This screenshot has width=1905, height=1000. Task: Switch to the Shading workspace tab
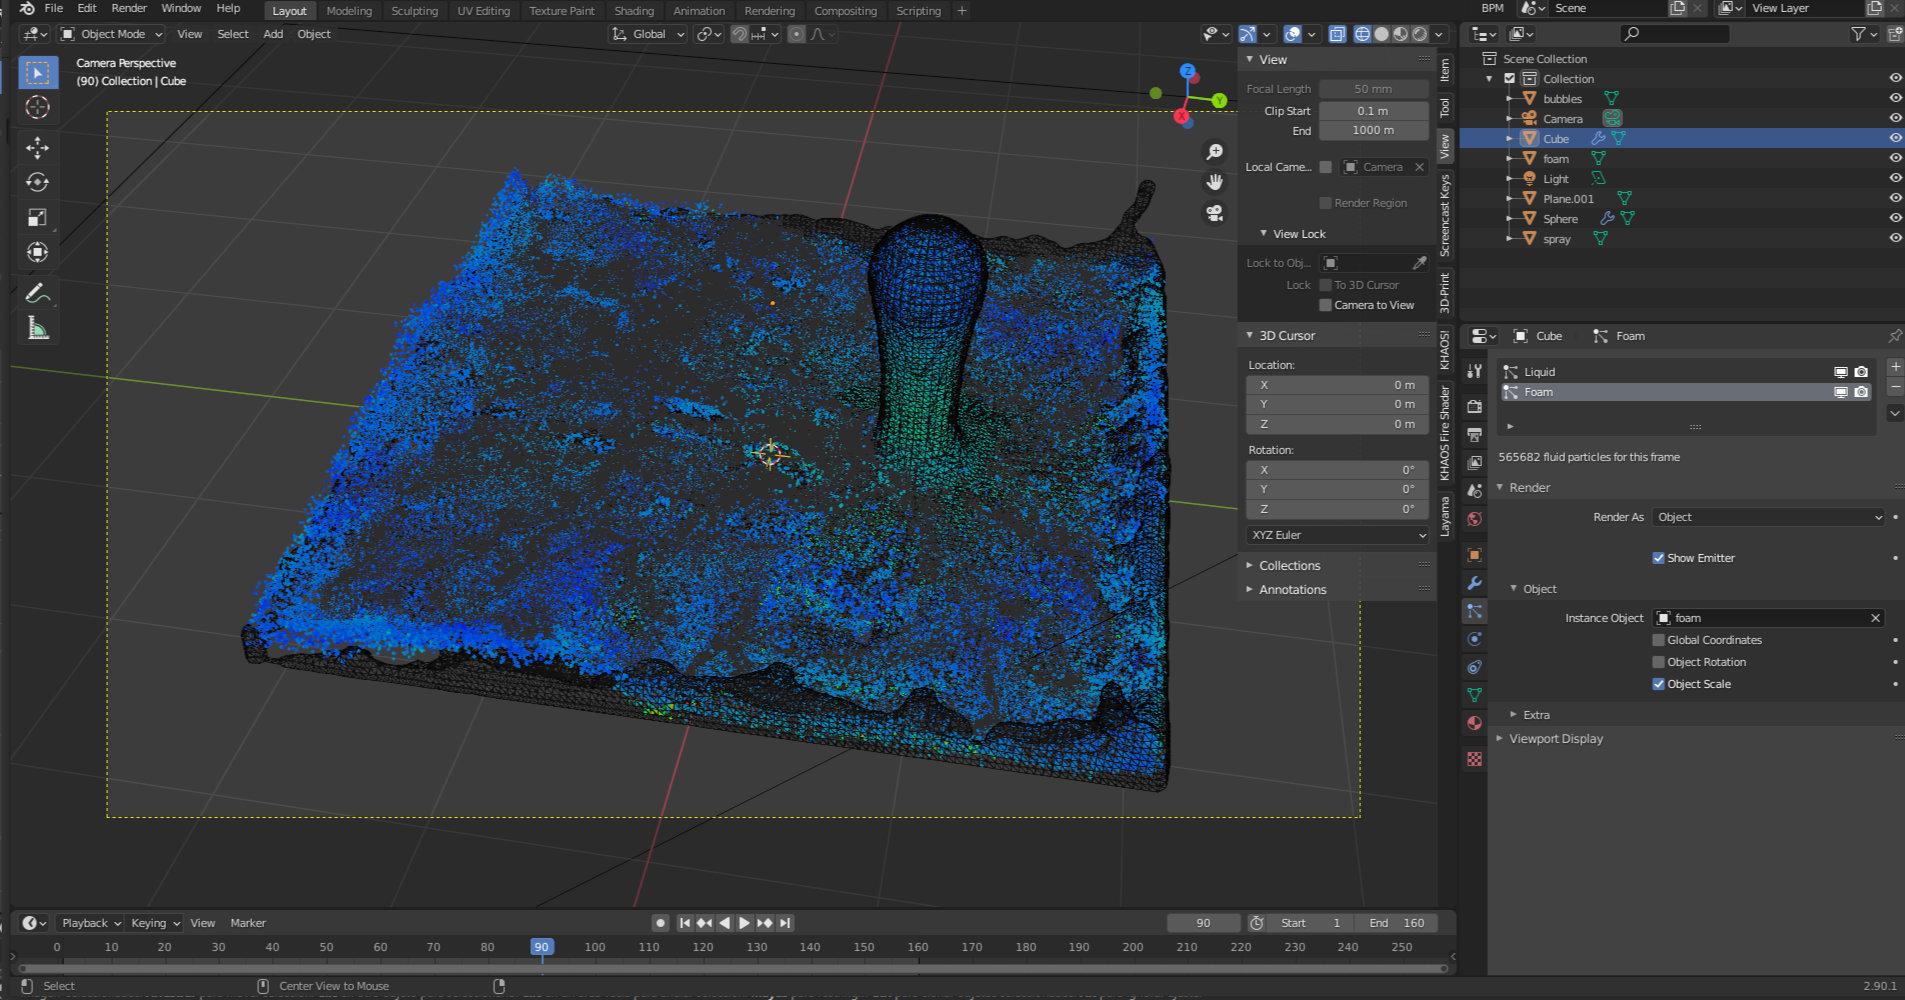pos(634,11)
